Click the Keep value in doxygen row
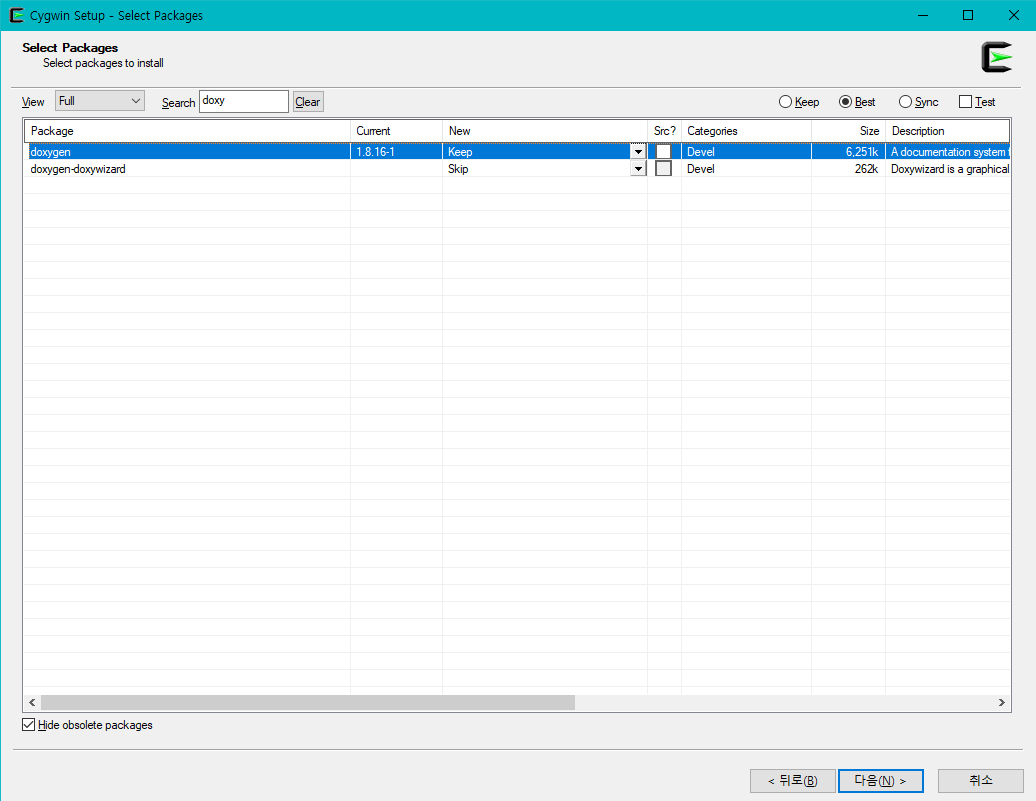This screenshot has width=1036, height=801. pos(460,152)
